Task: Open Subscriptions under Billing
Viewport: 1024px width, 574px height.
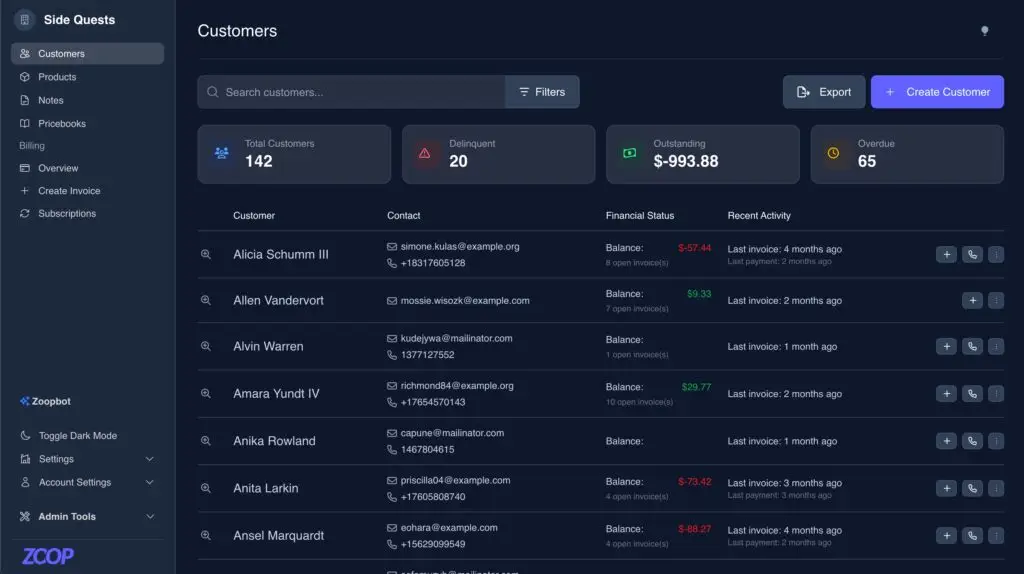Action: 67,214
